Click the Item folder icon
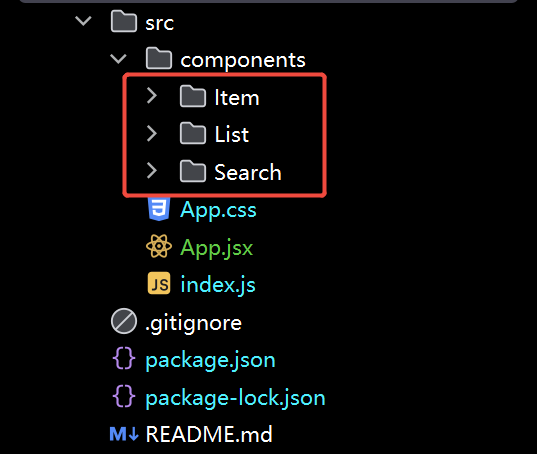This screenshot has width=537, height=454. click(x=193, y=96)
